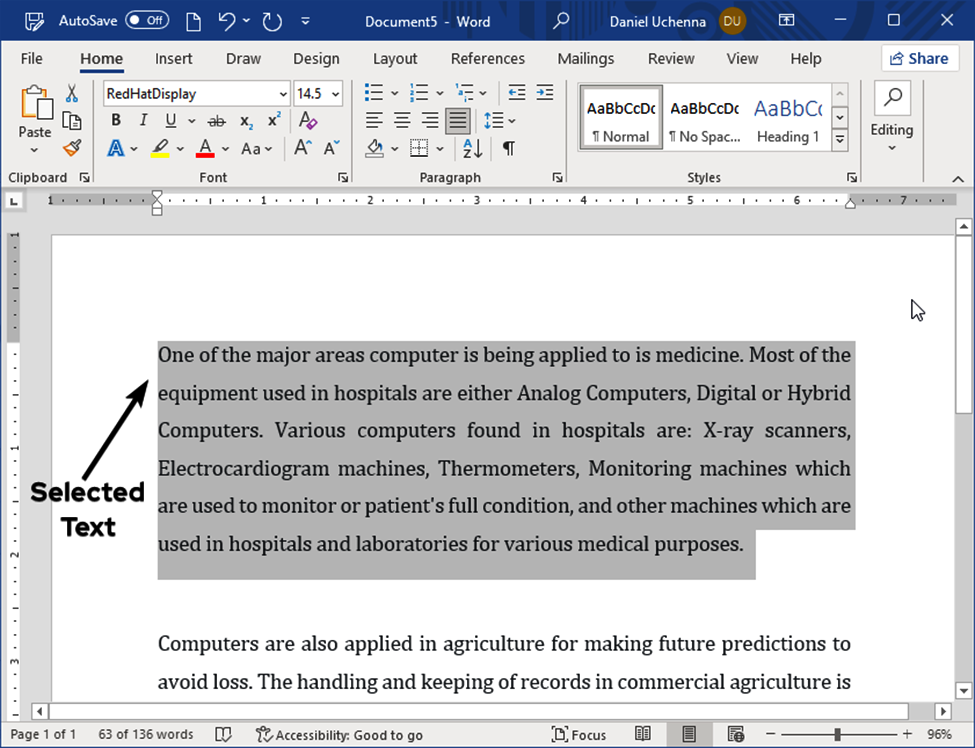Click the Format Painter brush icon
Viewport: 975px width, 748px height.
coord(71,148)
